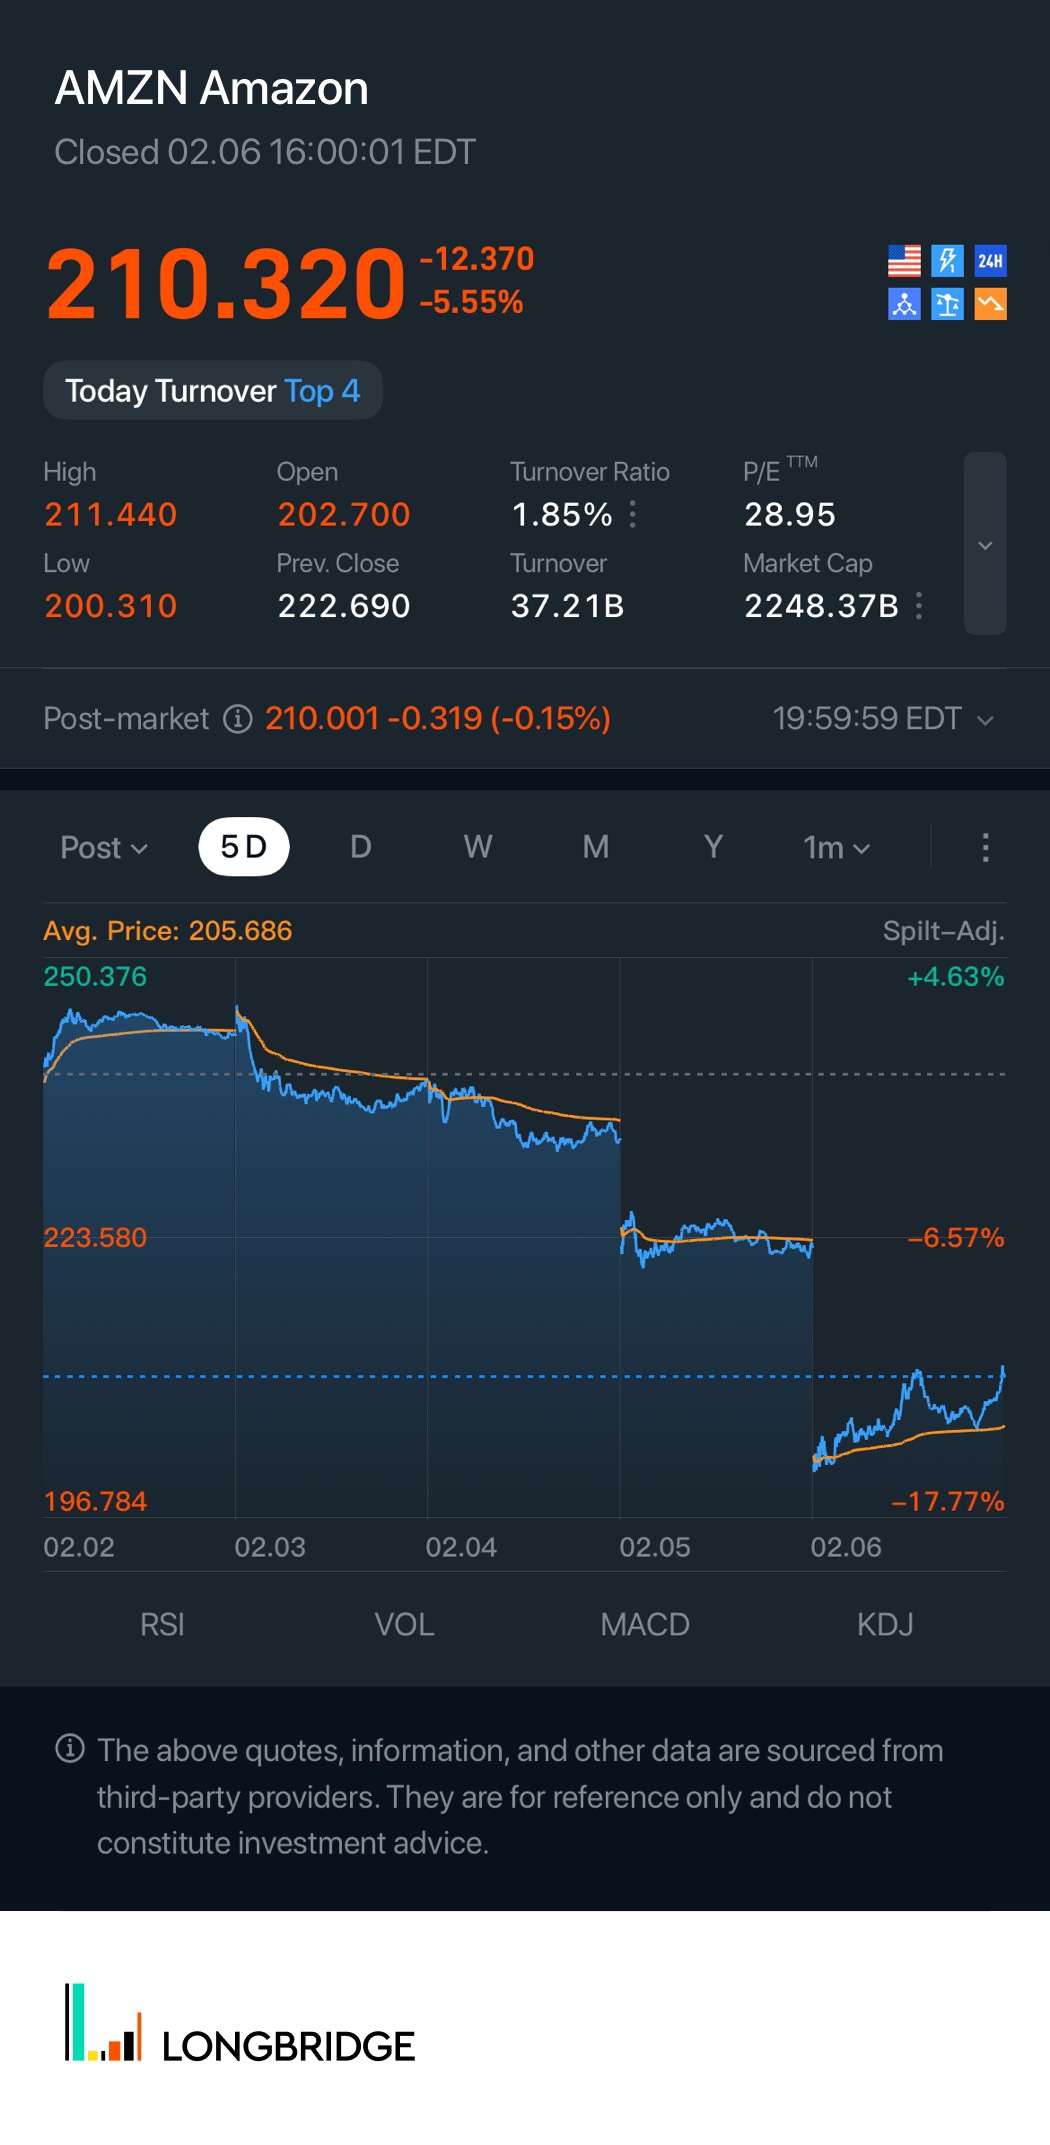Viewport: 1050px width, 2145px height.
Task: Show the VOL indicator
Action: (404, 1624)
